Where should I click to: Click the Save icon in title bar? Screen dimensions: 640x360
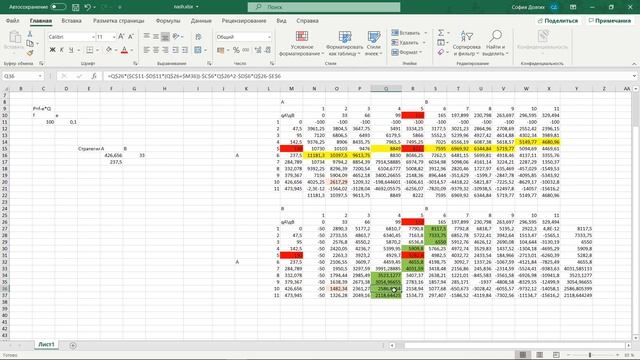point(76,7)
